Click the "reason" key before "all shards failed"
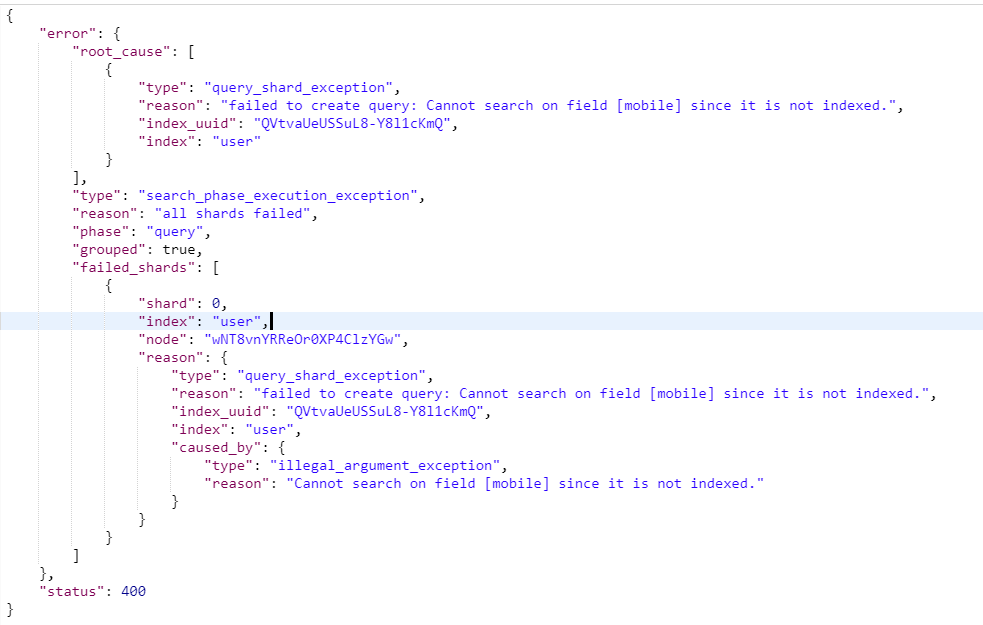The width and height of the screenshot is (983, 625). (105, 214)
